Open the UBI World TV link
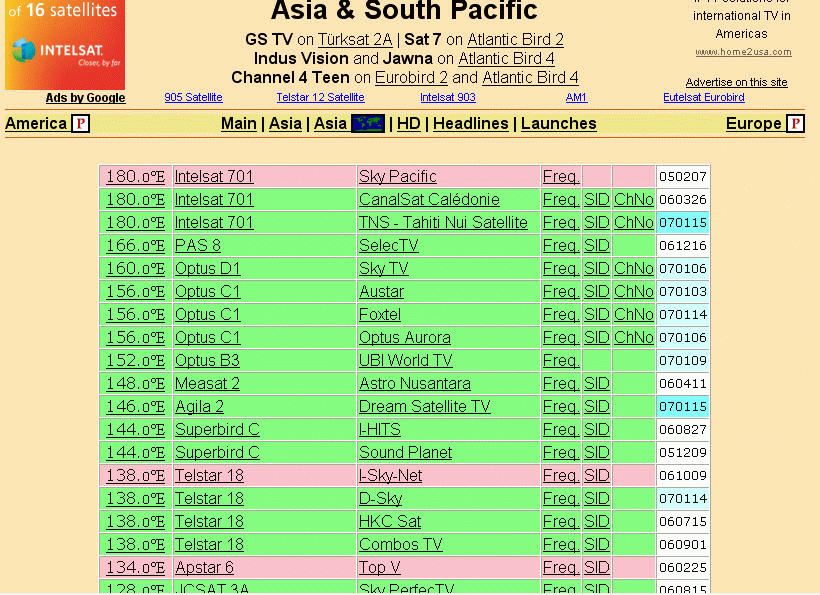Screen dimensions: 820x595 click(x=405, y=361)
